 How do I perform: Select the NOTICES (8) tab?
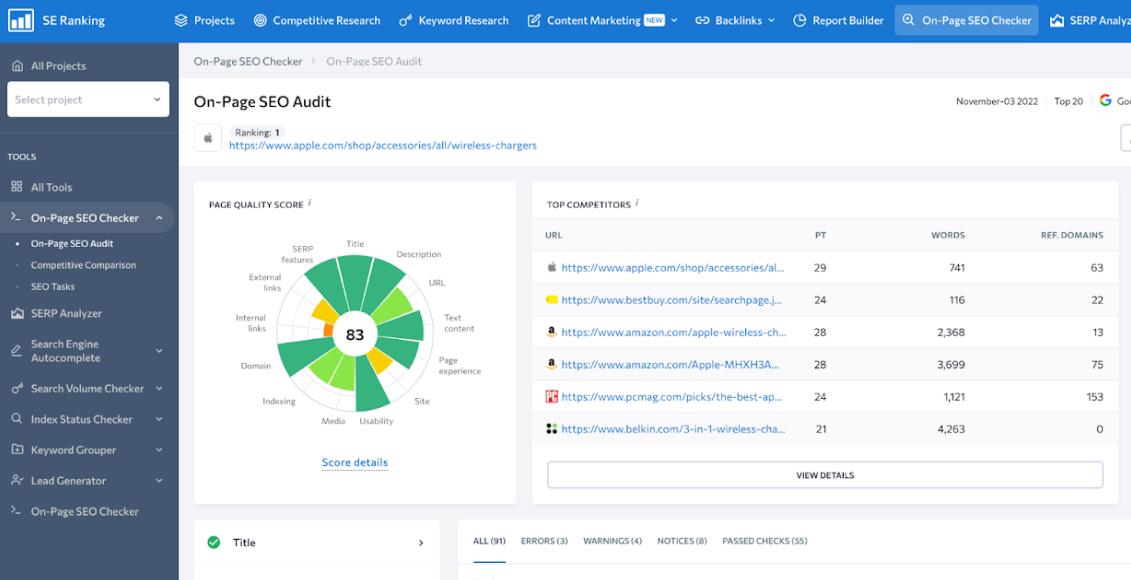(682, 541)
